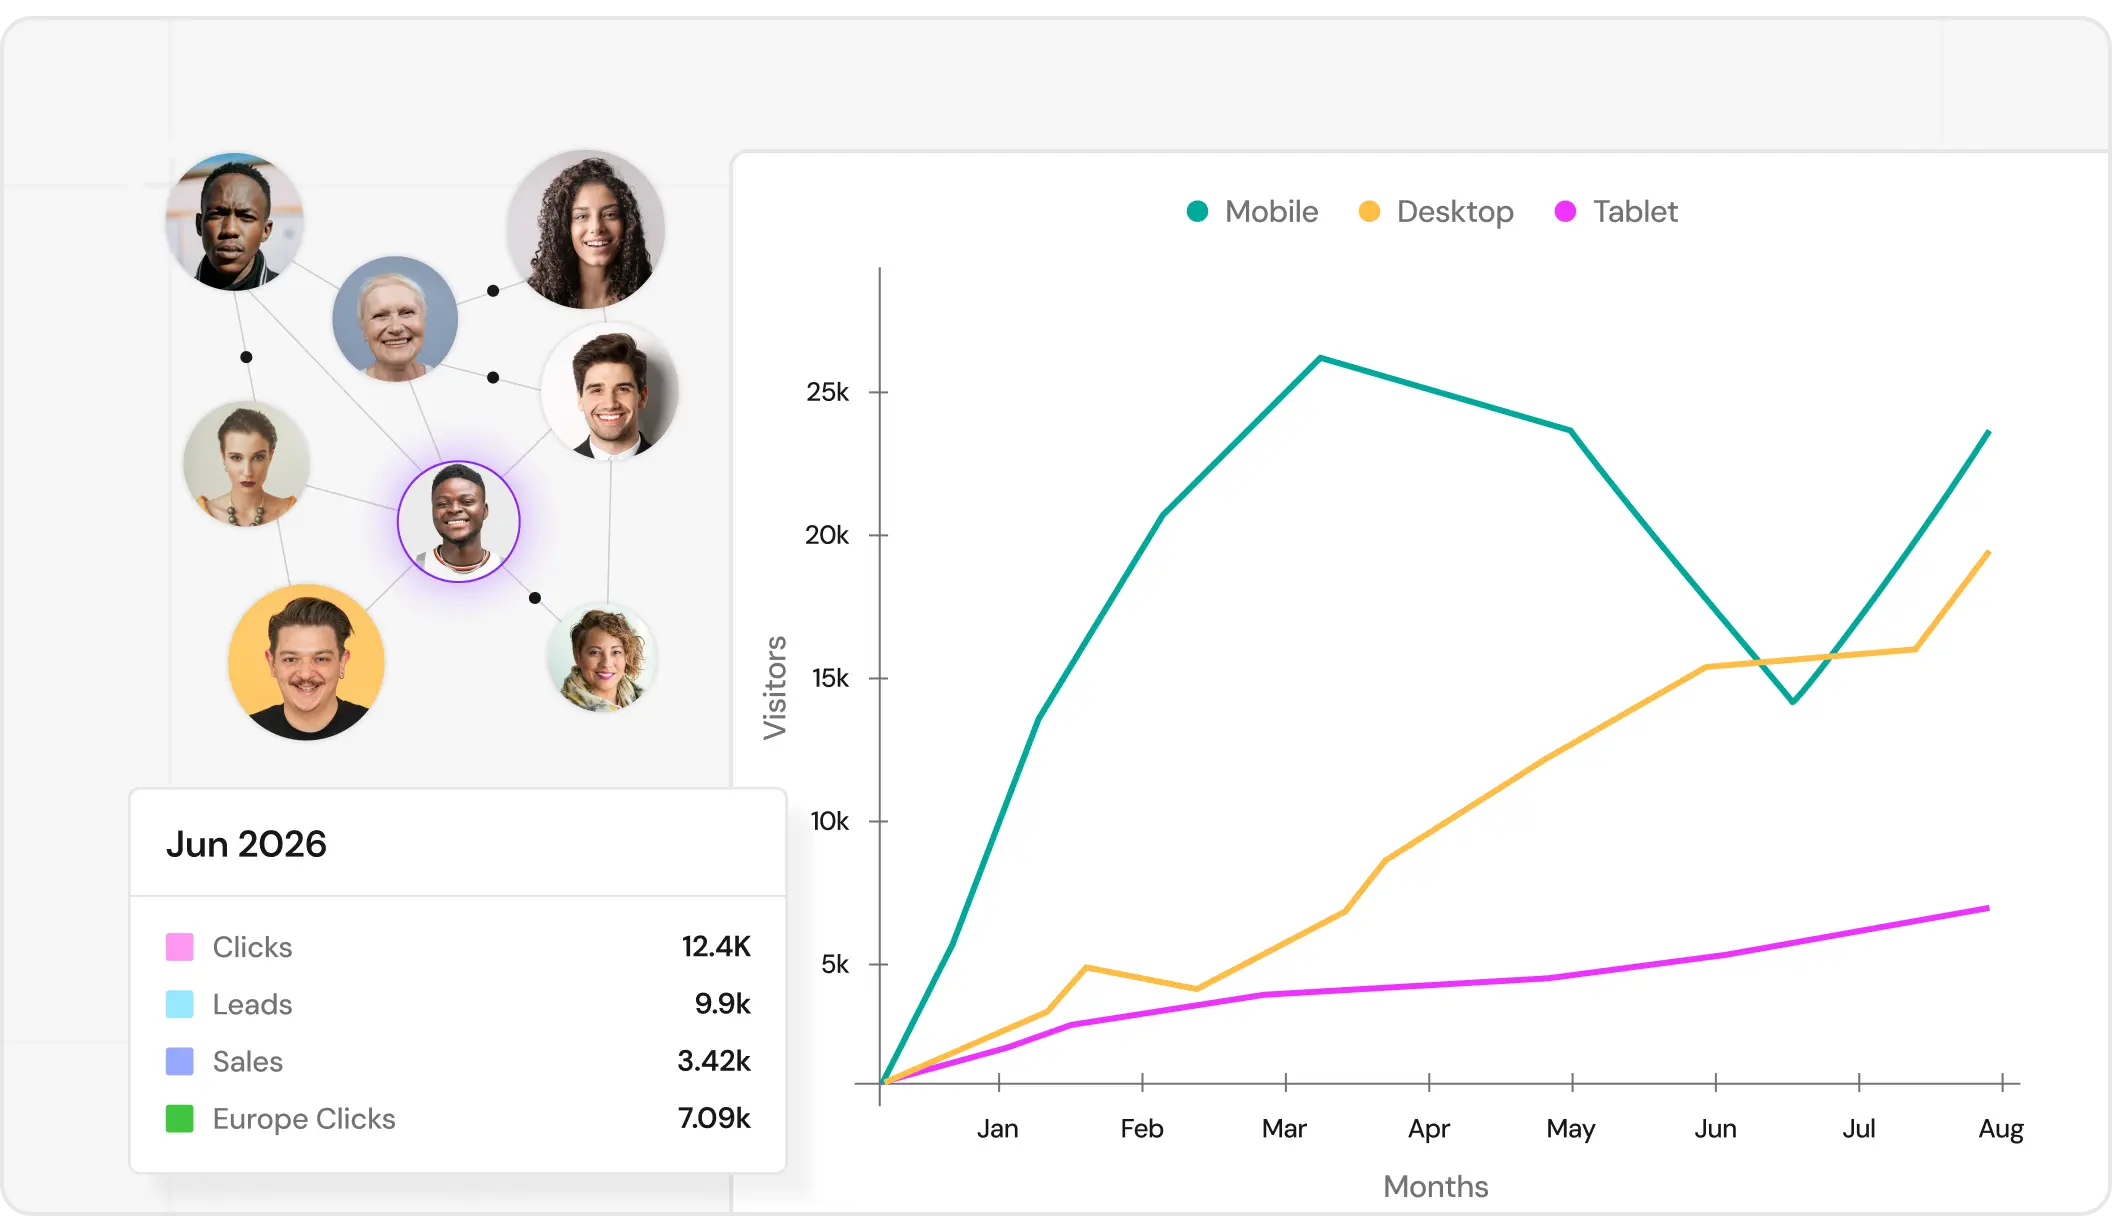Toggle the Mobile legend dot

pos(1197,211)
